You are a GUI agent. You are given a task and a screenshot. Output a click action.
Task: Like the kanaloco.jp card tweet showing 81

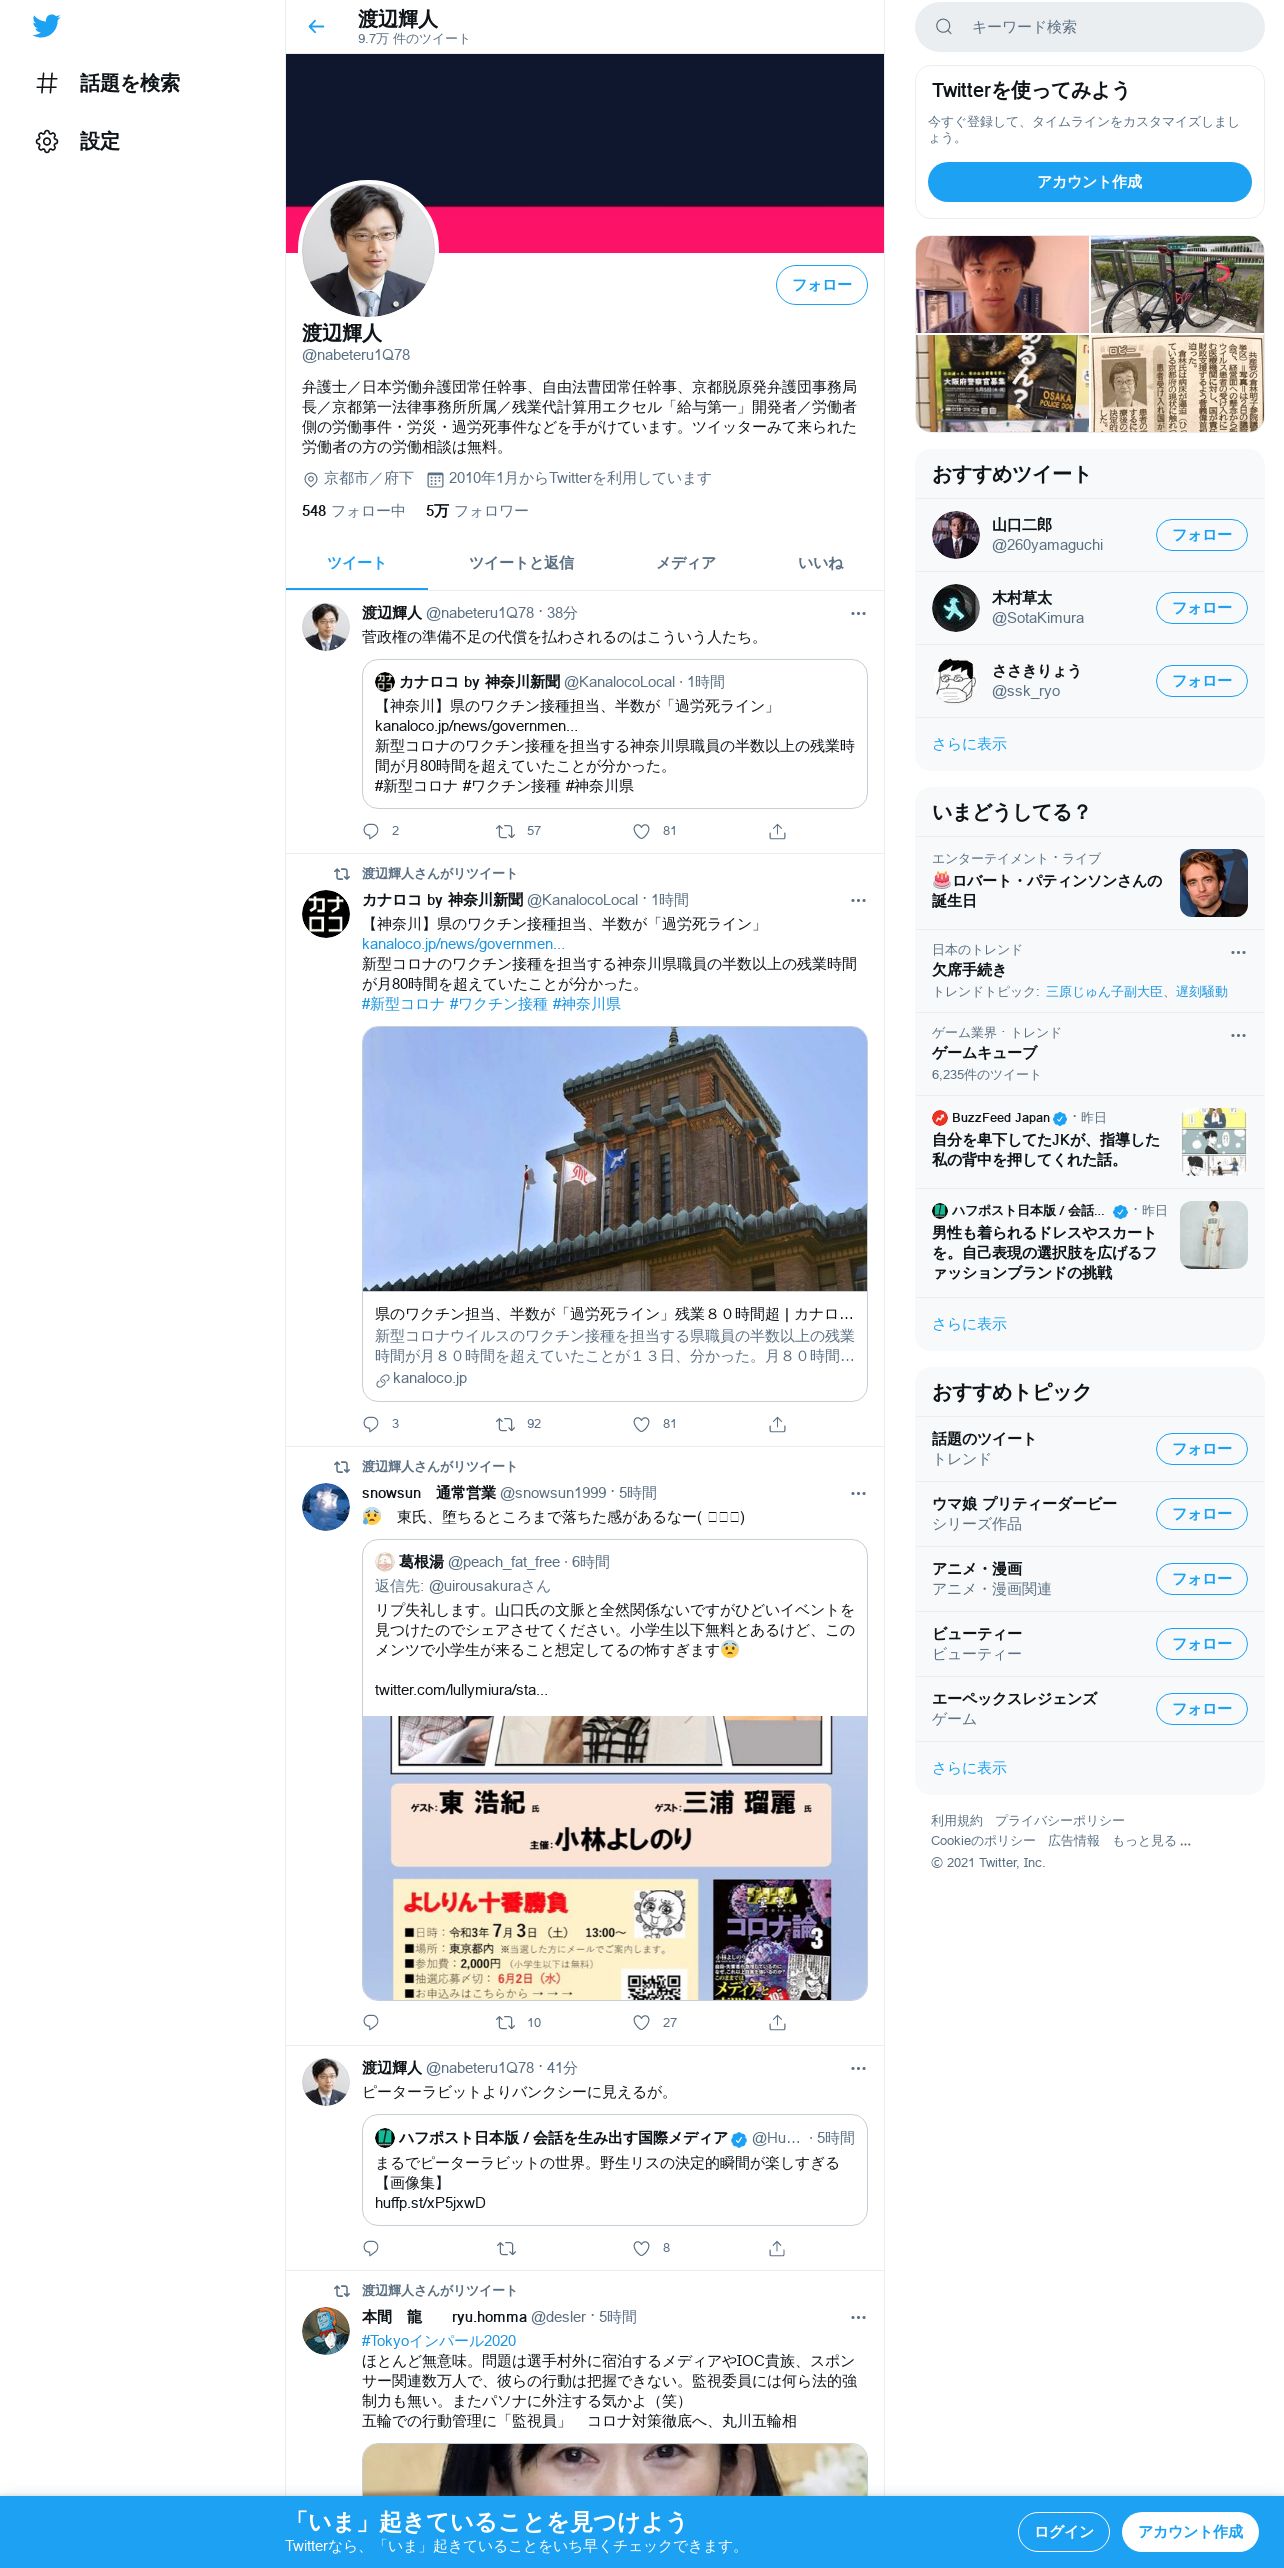(641, 1424)
